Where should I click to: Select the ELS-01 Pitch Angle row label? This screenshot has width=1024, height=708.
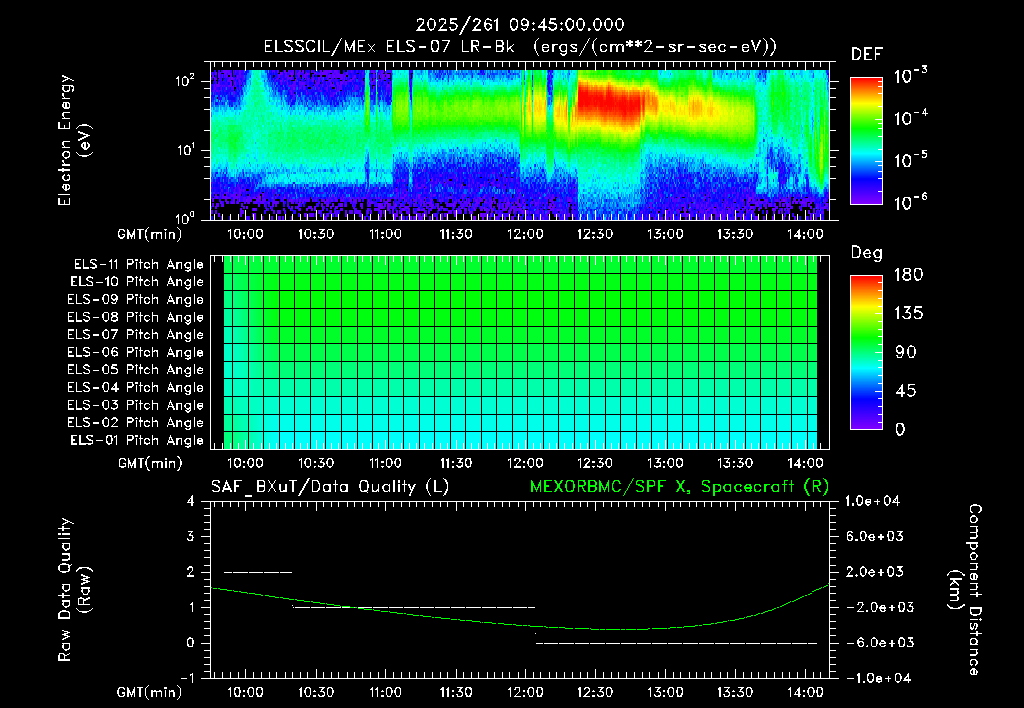137,440
